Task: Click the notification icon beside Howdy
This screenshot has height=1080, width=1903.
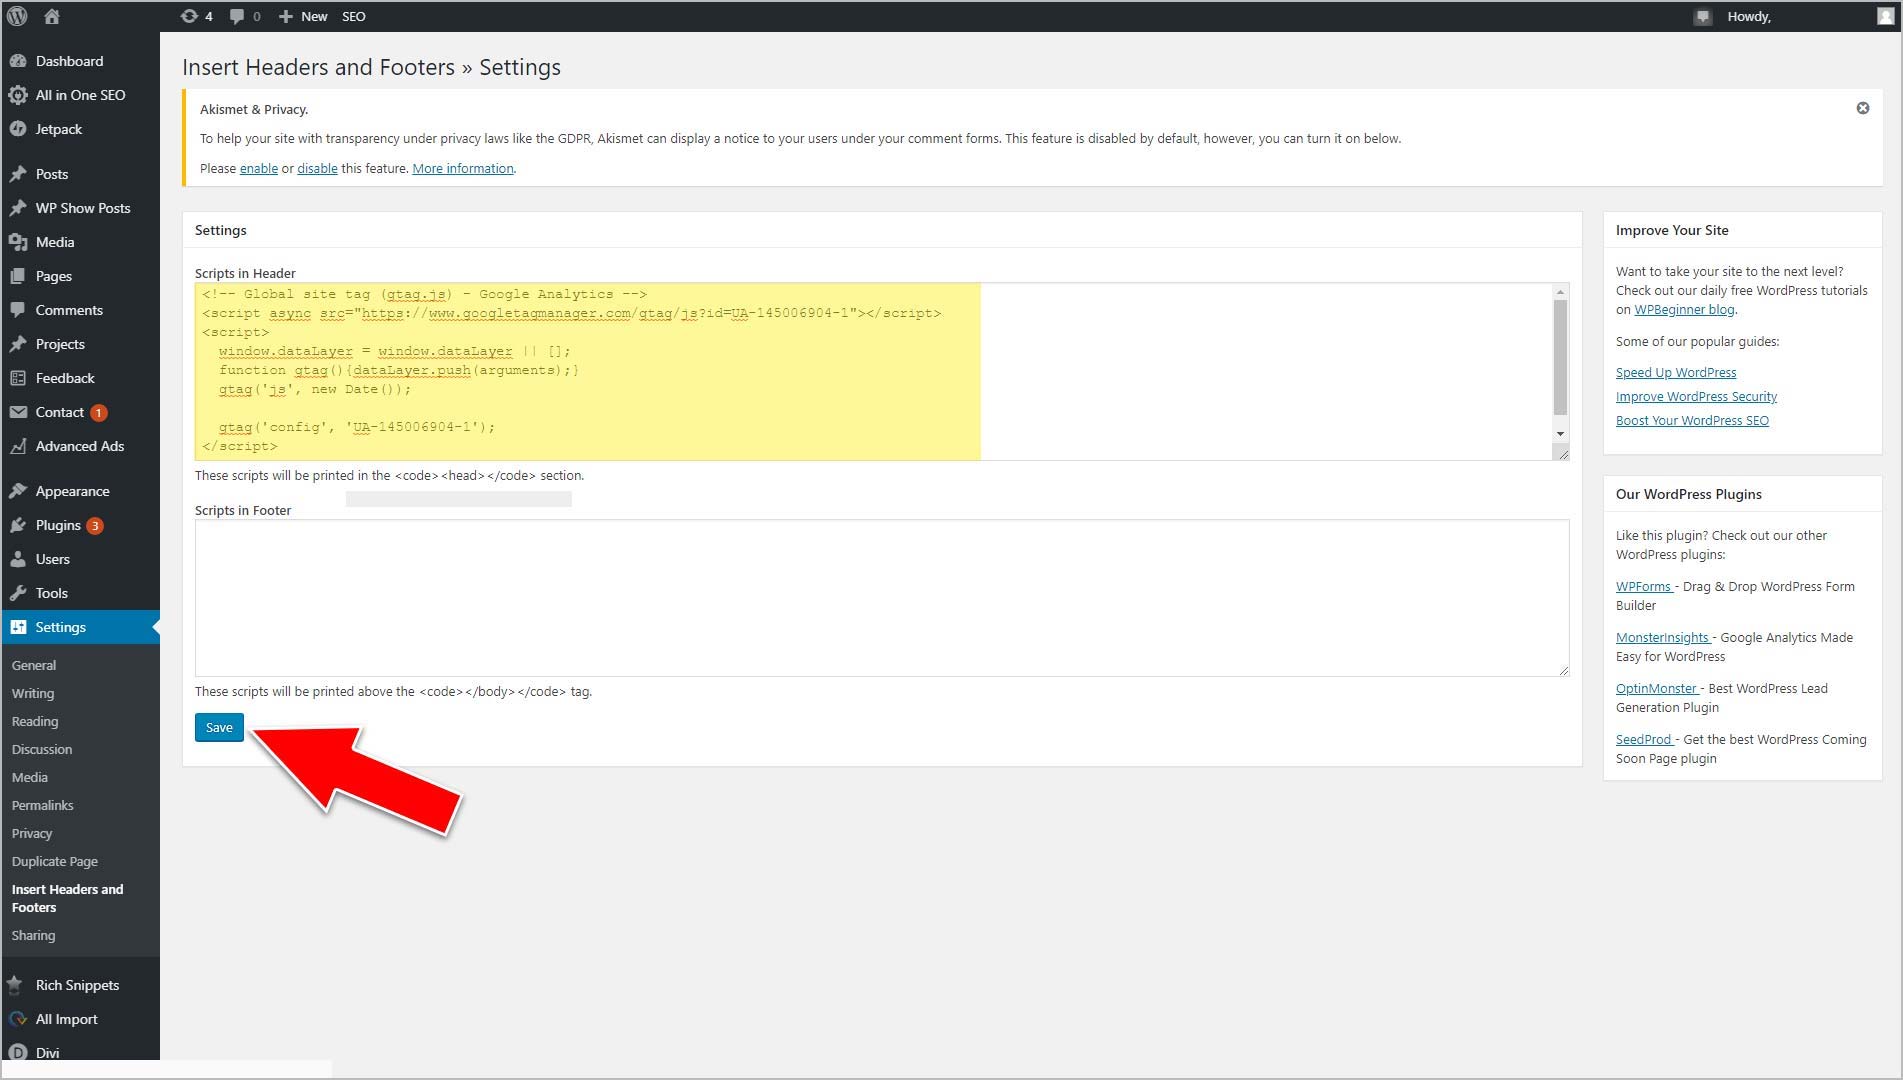Action: (x=1703, y=17)
